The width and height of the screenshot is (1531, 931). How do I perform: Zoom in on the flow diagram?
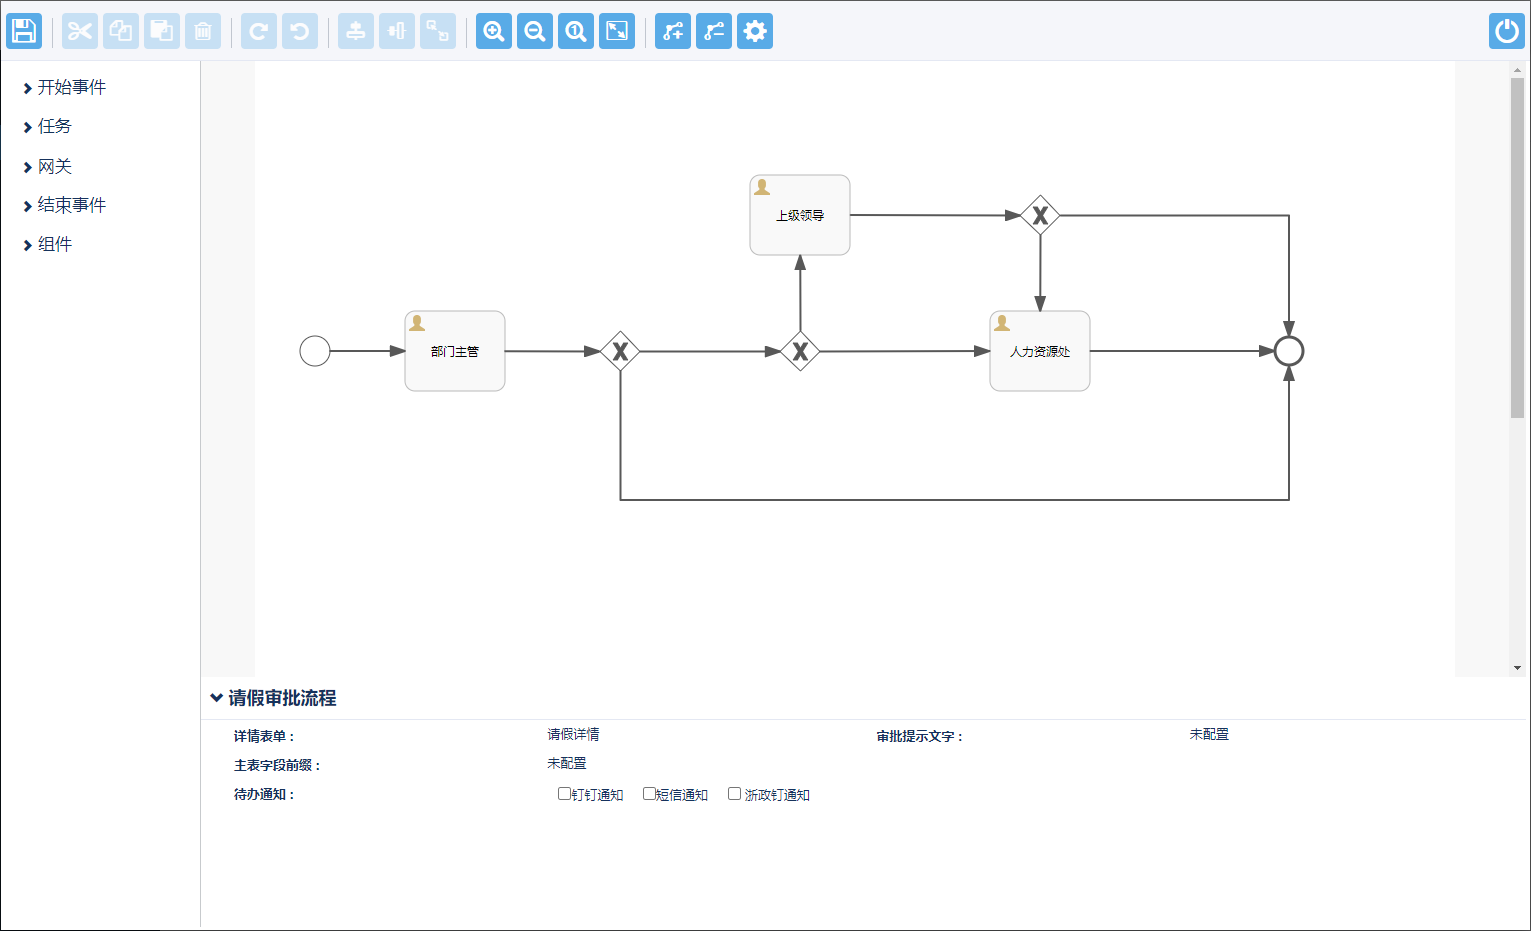click(x=494, y=31)
